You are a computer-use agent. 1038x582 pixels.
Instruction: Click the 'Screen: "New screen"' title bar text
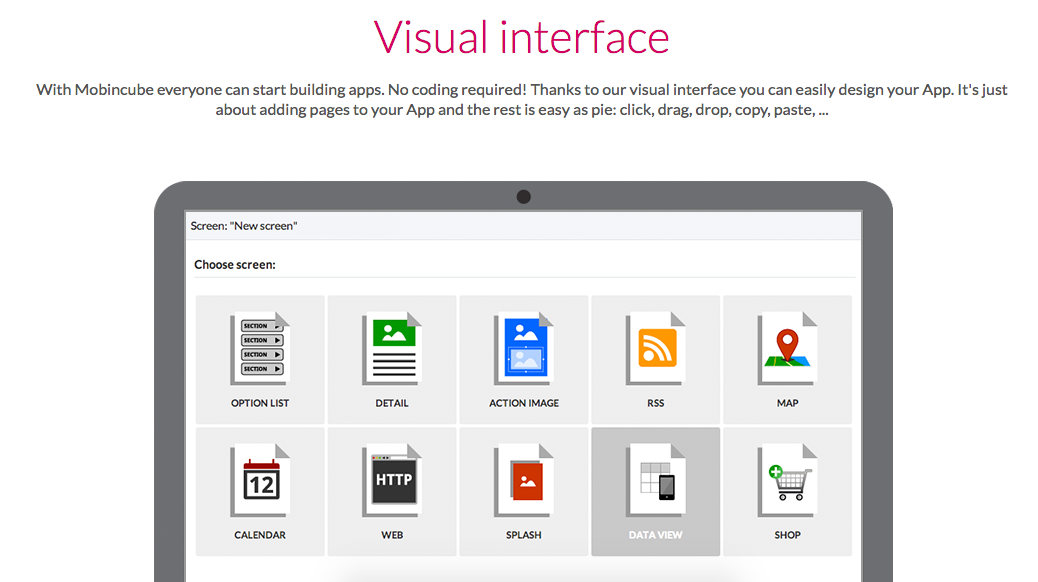point(244,226)
